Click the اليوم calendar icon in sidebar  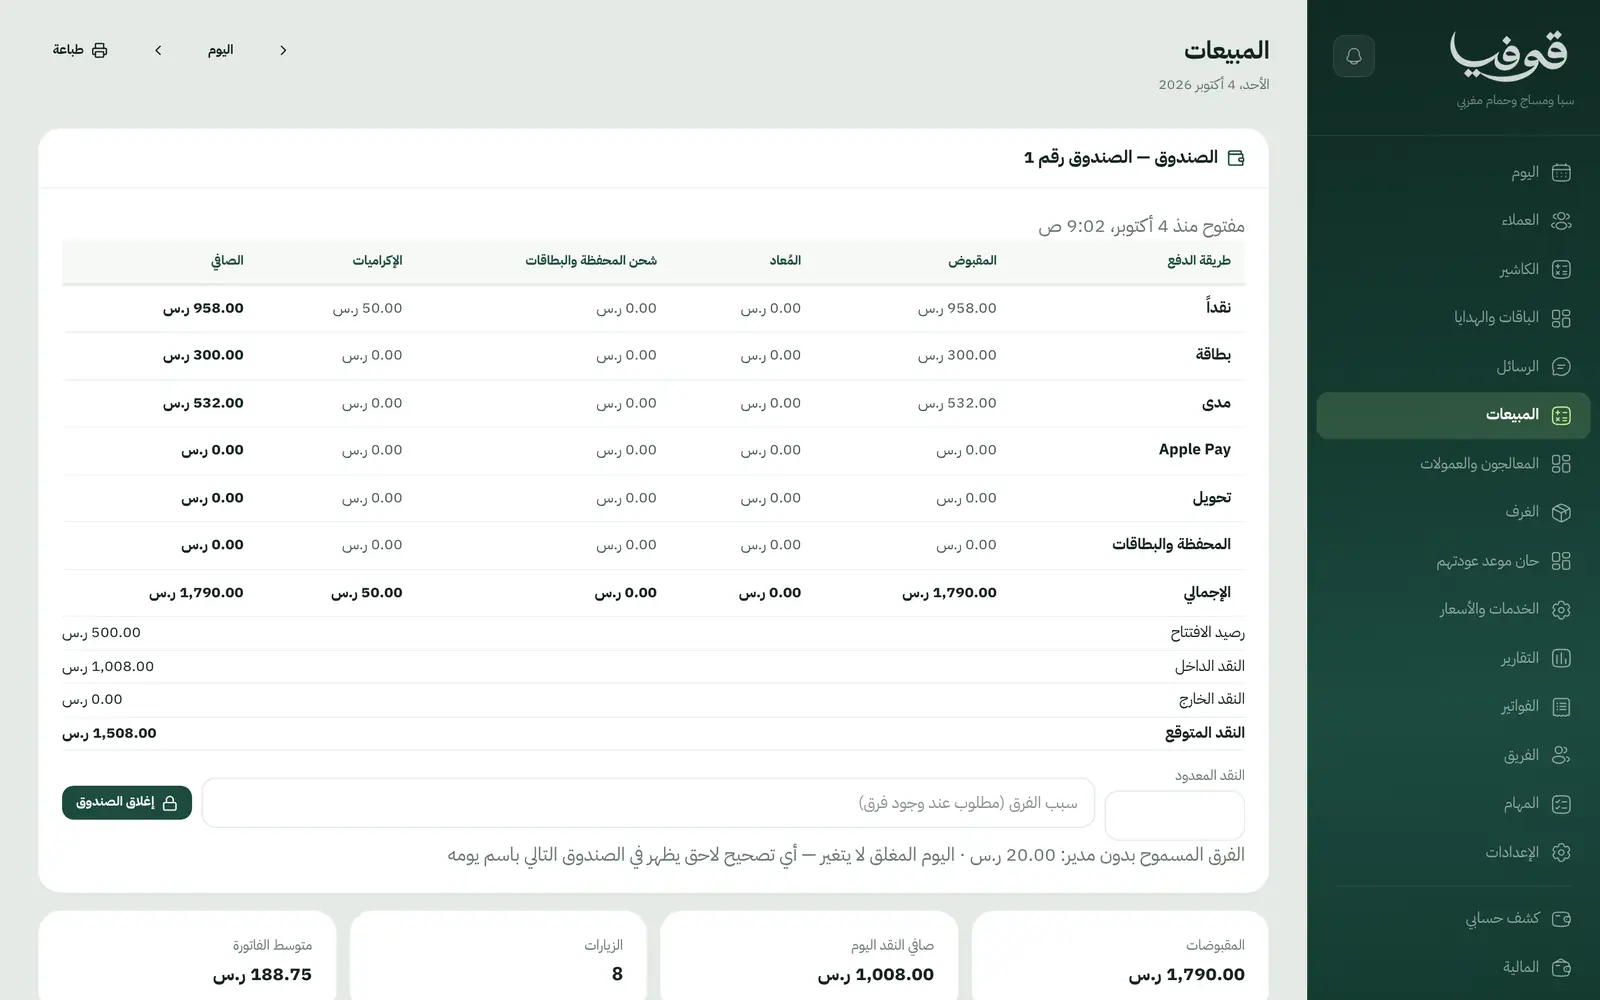point(1561,173)
